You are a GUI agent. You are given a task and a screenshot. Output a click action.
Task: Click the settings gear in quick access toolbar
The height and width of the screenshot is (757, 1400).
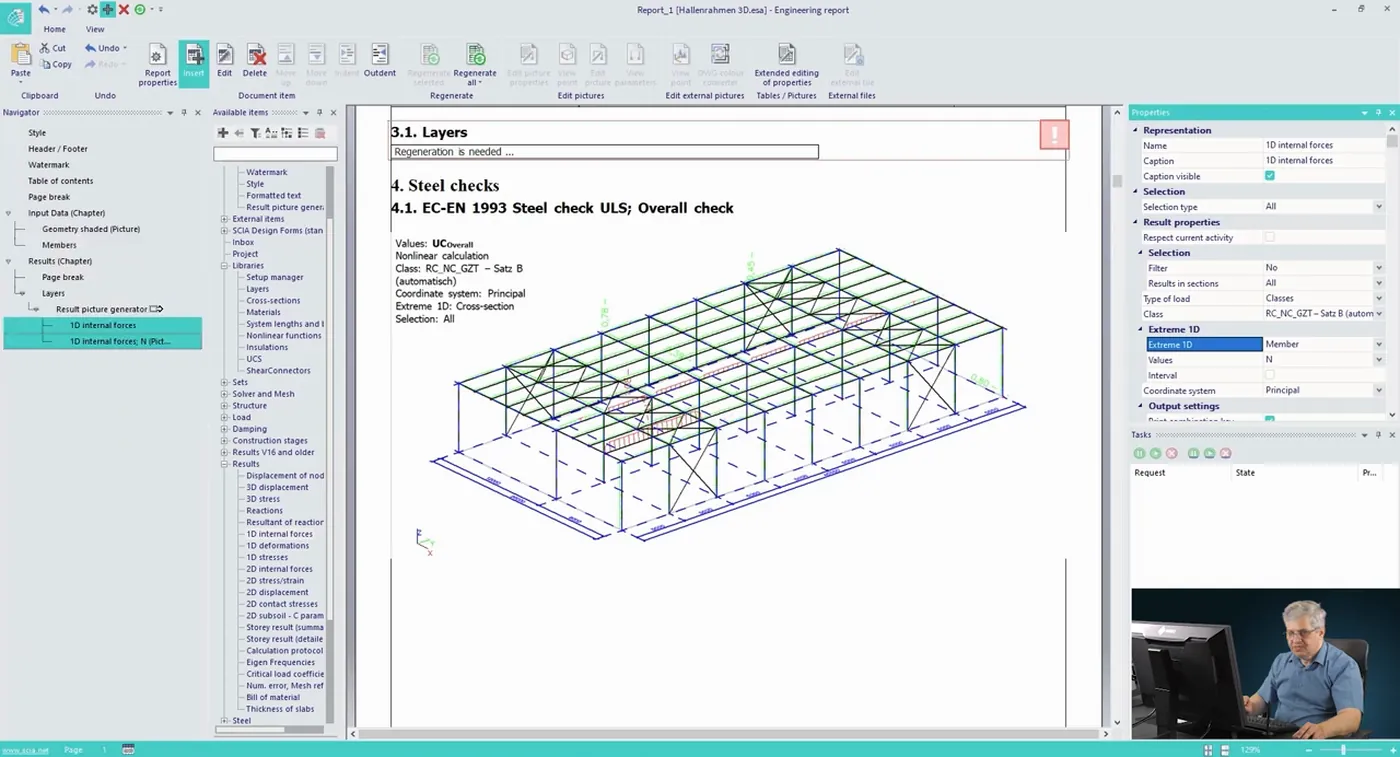point(92,9)
